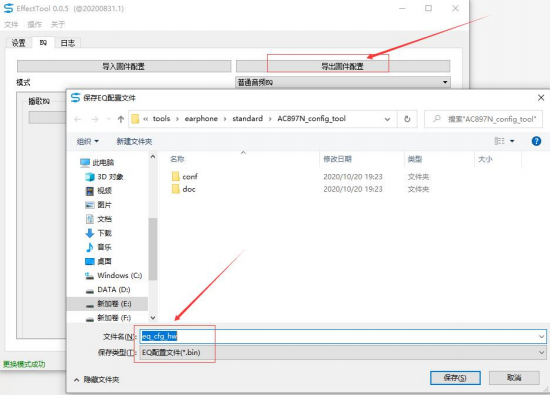
Task: Select the standard breadcrumb segment
Action: click(x=247, y=119)
